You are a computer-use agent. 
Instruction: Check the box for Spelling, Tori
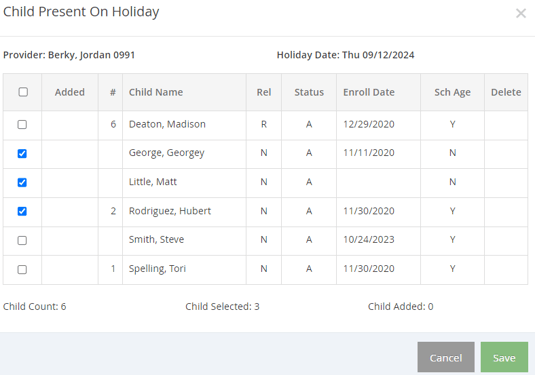[22, 269]
